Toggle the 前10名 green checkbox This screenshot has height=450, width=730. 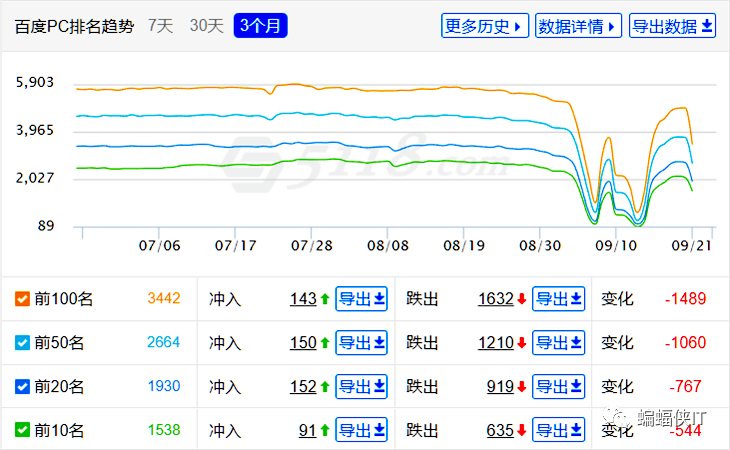[x=22, y=430]
